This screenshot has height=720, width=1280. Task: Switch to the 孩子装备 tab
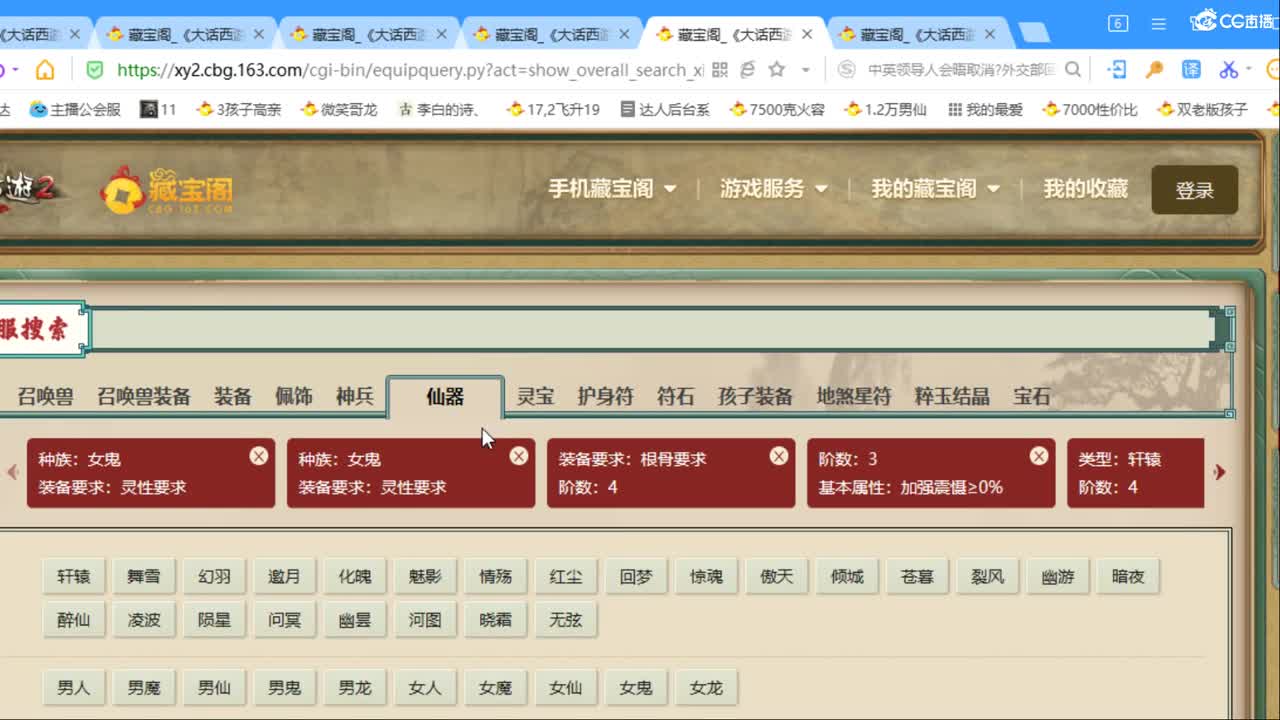[755, 396]
